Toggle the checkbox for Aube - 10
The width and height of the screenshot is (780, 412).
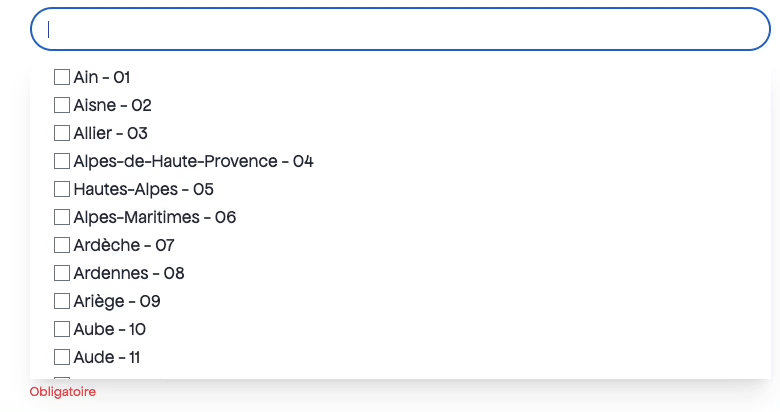pyautogui.click(x=62, y=329)
